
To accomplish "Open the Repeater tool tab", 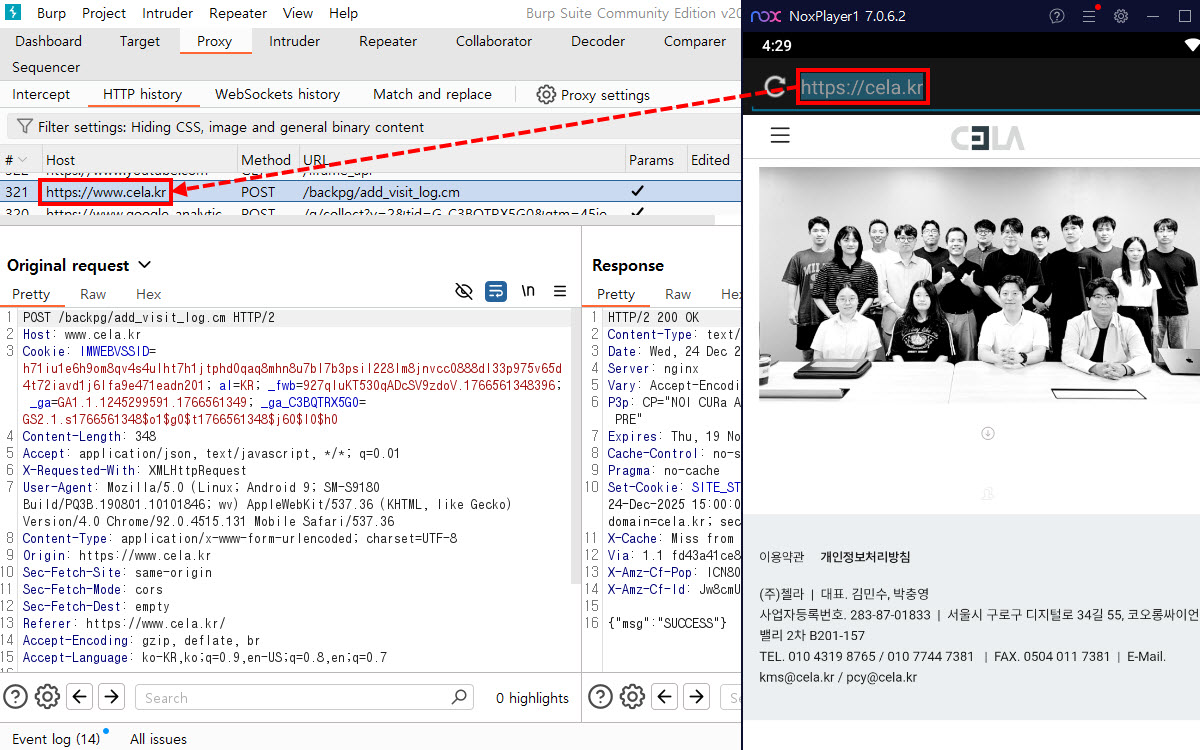I will [388, 41].
